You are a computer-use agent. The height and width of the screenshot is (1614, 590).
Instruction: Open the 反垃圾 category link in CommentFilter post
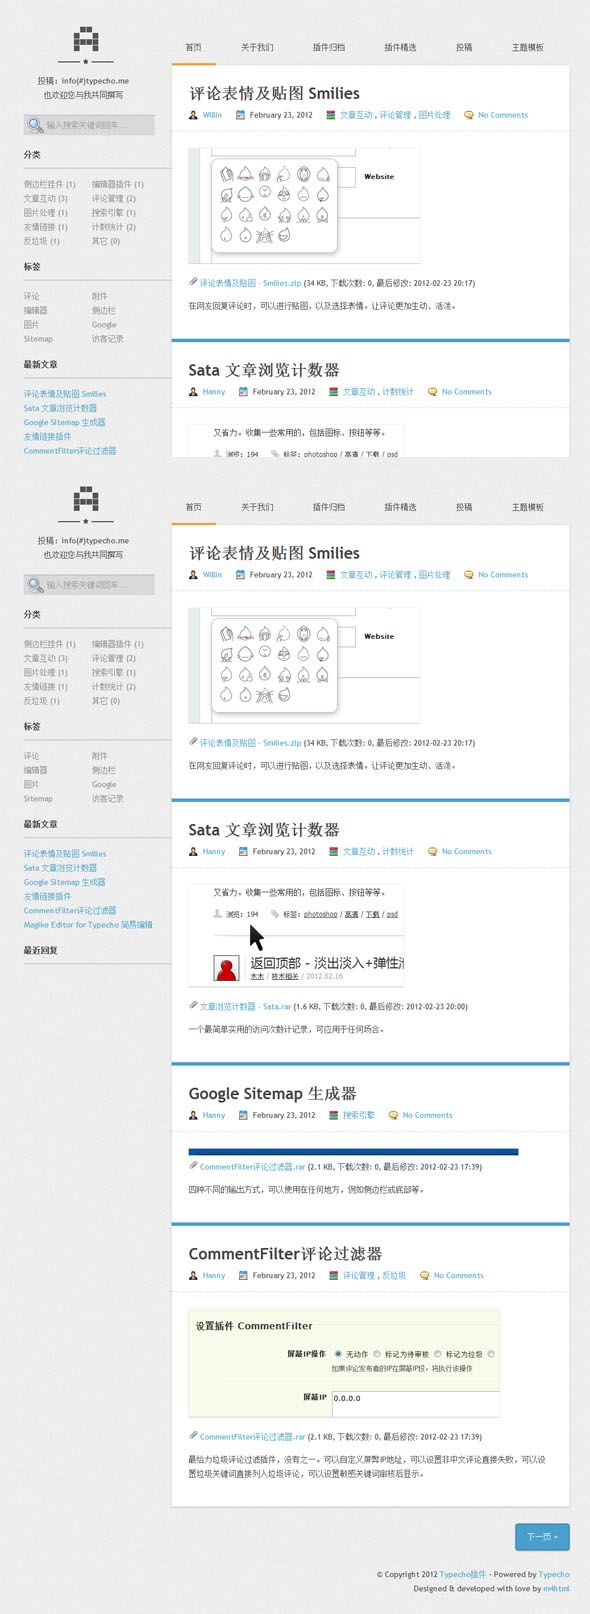coord(394,1275)
